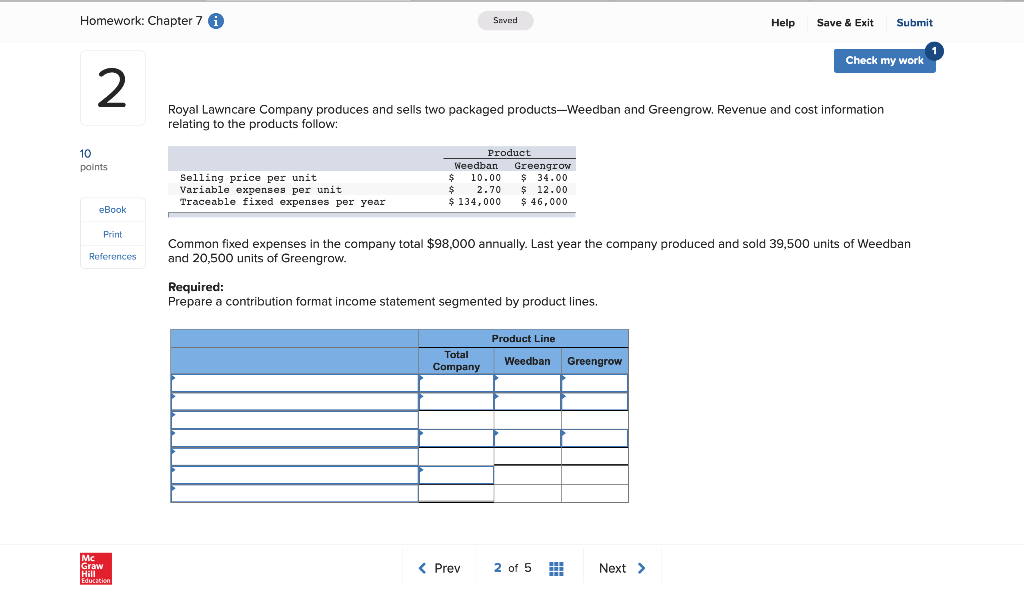Click Save & Exit
The width and height of the screenshot is (1024, 591).
(x=845, y=22)
